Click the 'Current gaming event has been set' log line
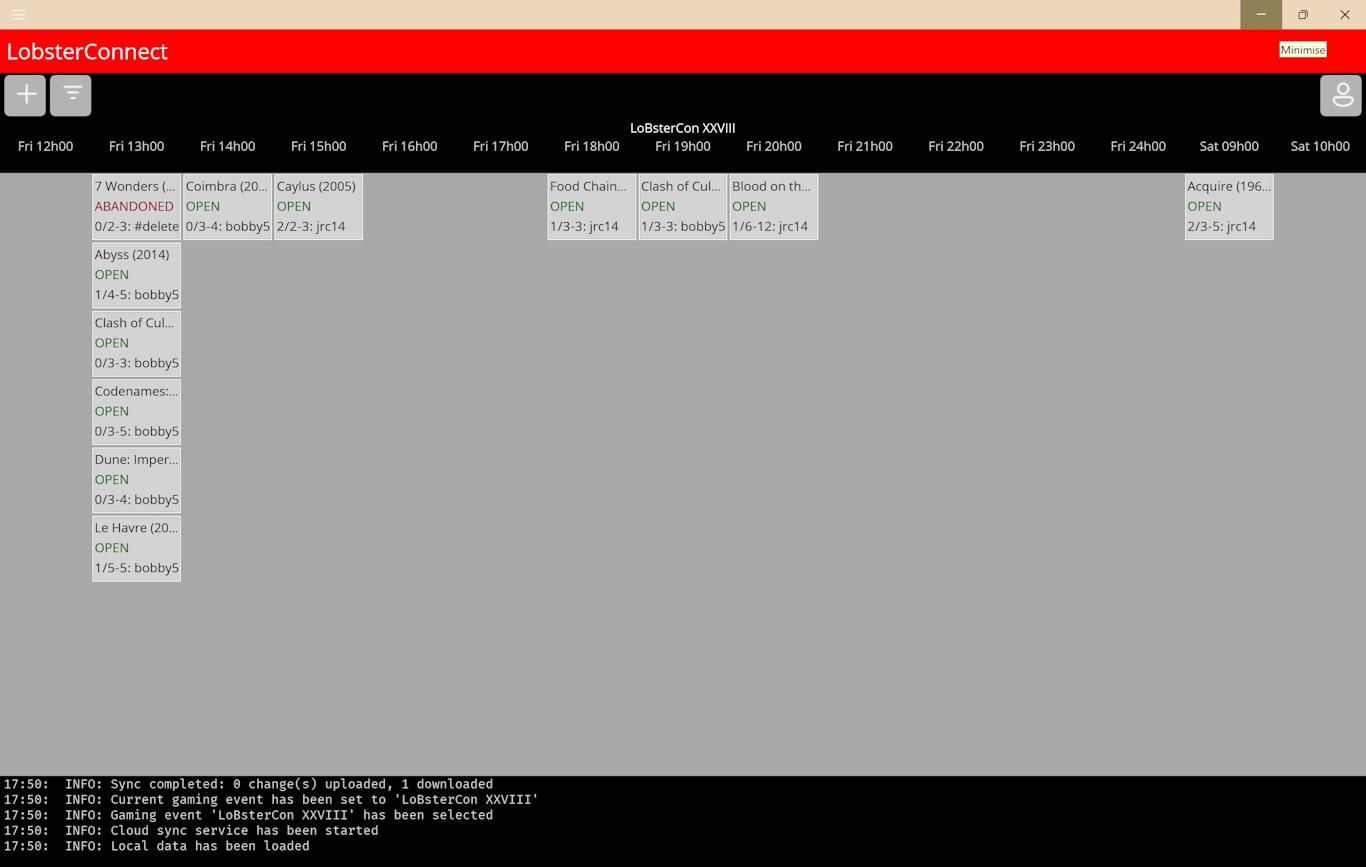The image size is (1366, 867). [271, 799]
